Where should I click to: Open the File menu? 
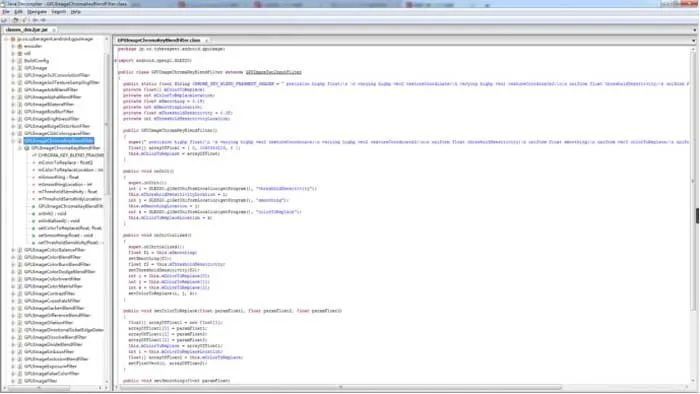click(x=6, y=12)
